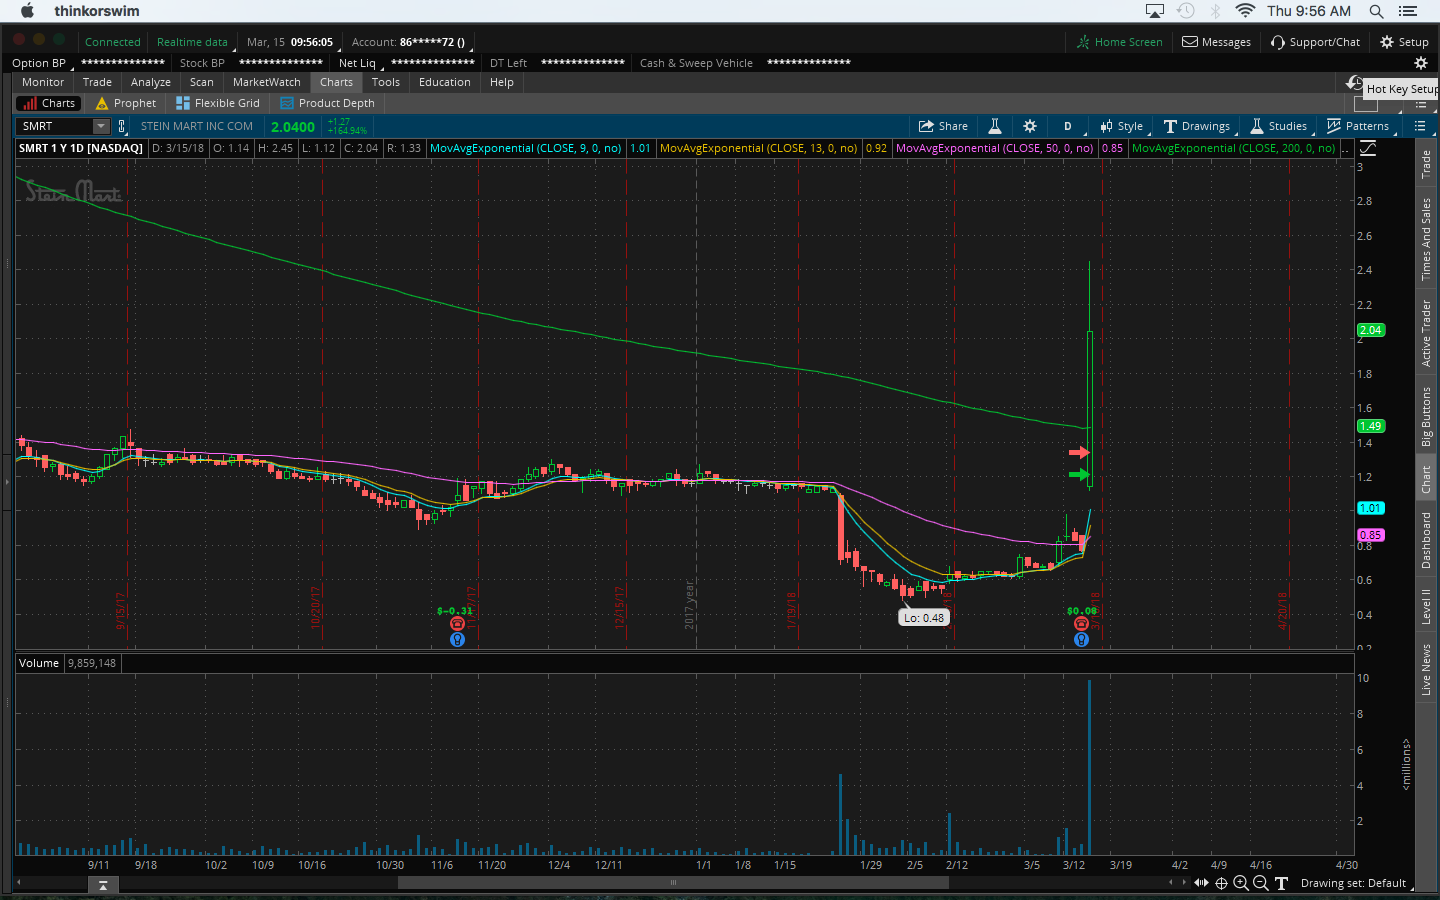1440x900 pixels.
Task: Open chart settings gear icon
Action: (x=1030, y=126)
